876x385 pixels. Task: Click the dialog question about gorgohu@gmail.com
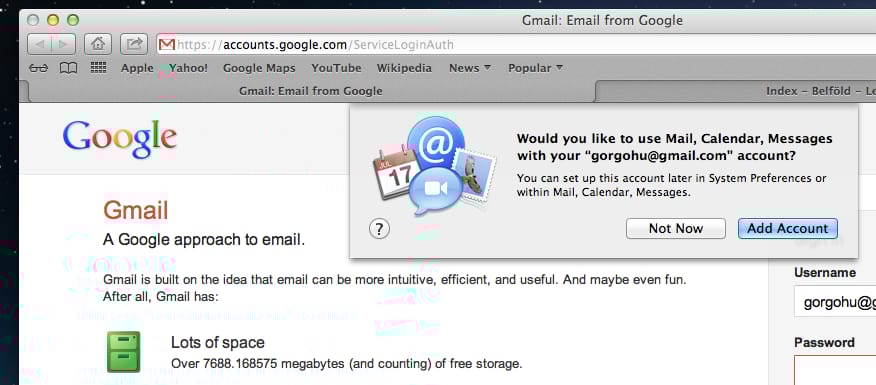click(x=674, y=147)
